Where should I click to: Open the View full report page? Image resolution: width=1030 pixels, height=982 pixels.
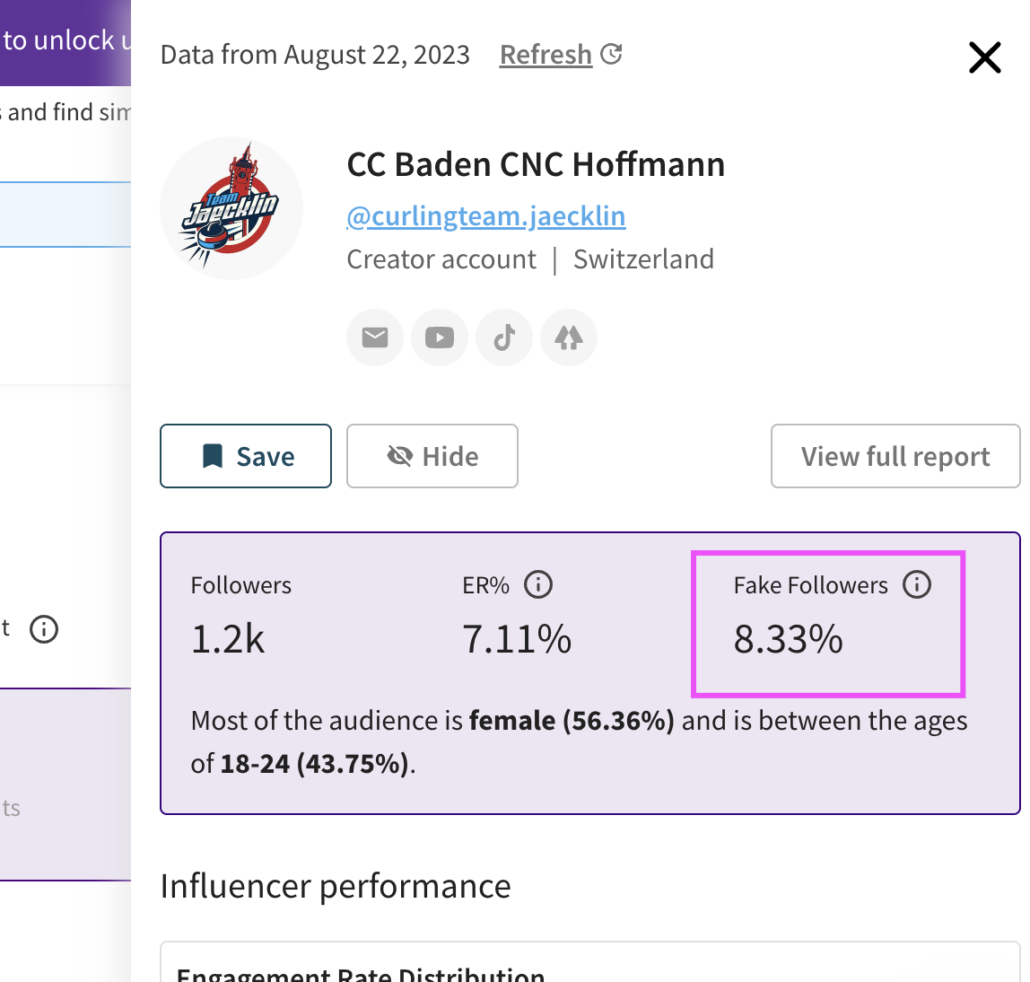point(894,455)
